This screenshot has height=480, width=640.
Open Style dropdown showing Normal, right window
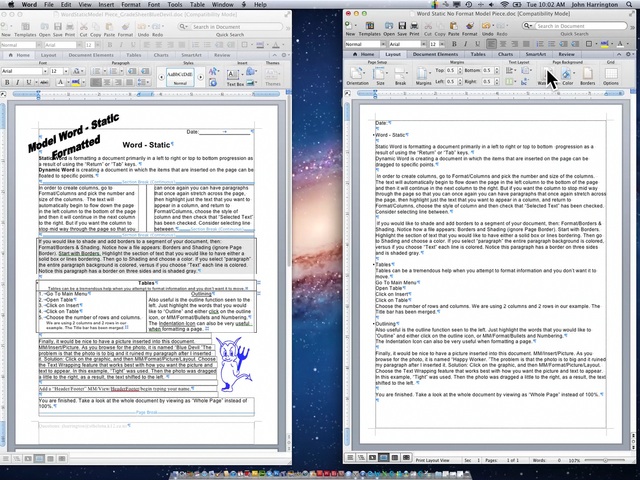coord(383,44)
